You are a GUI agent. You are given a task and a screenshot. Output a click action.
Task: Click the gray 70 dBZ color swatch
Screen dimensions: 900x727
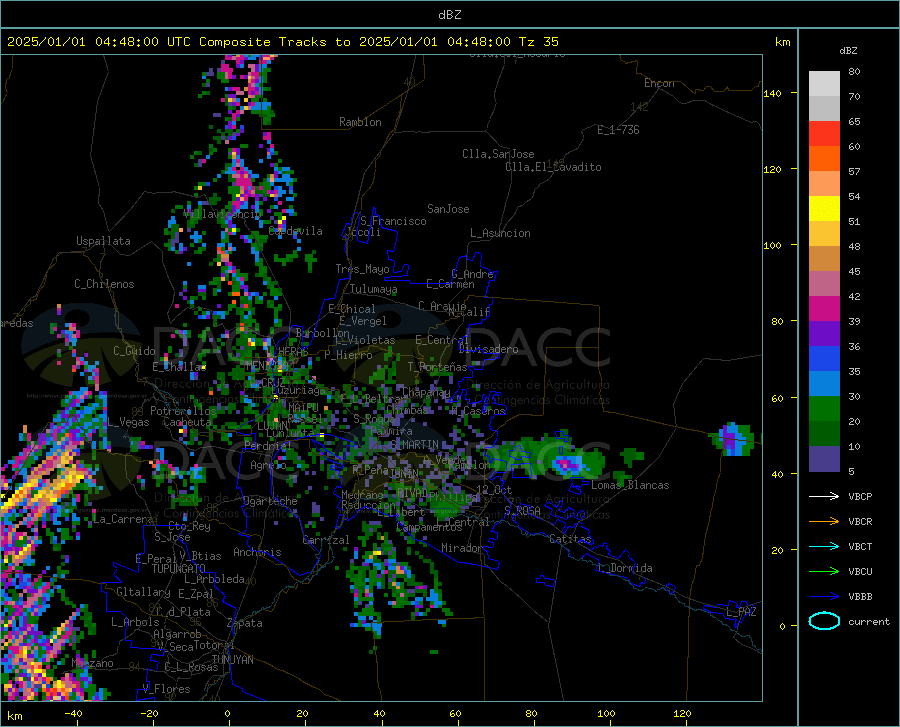point(824,108)
